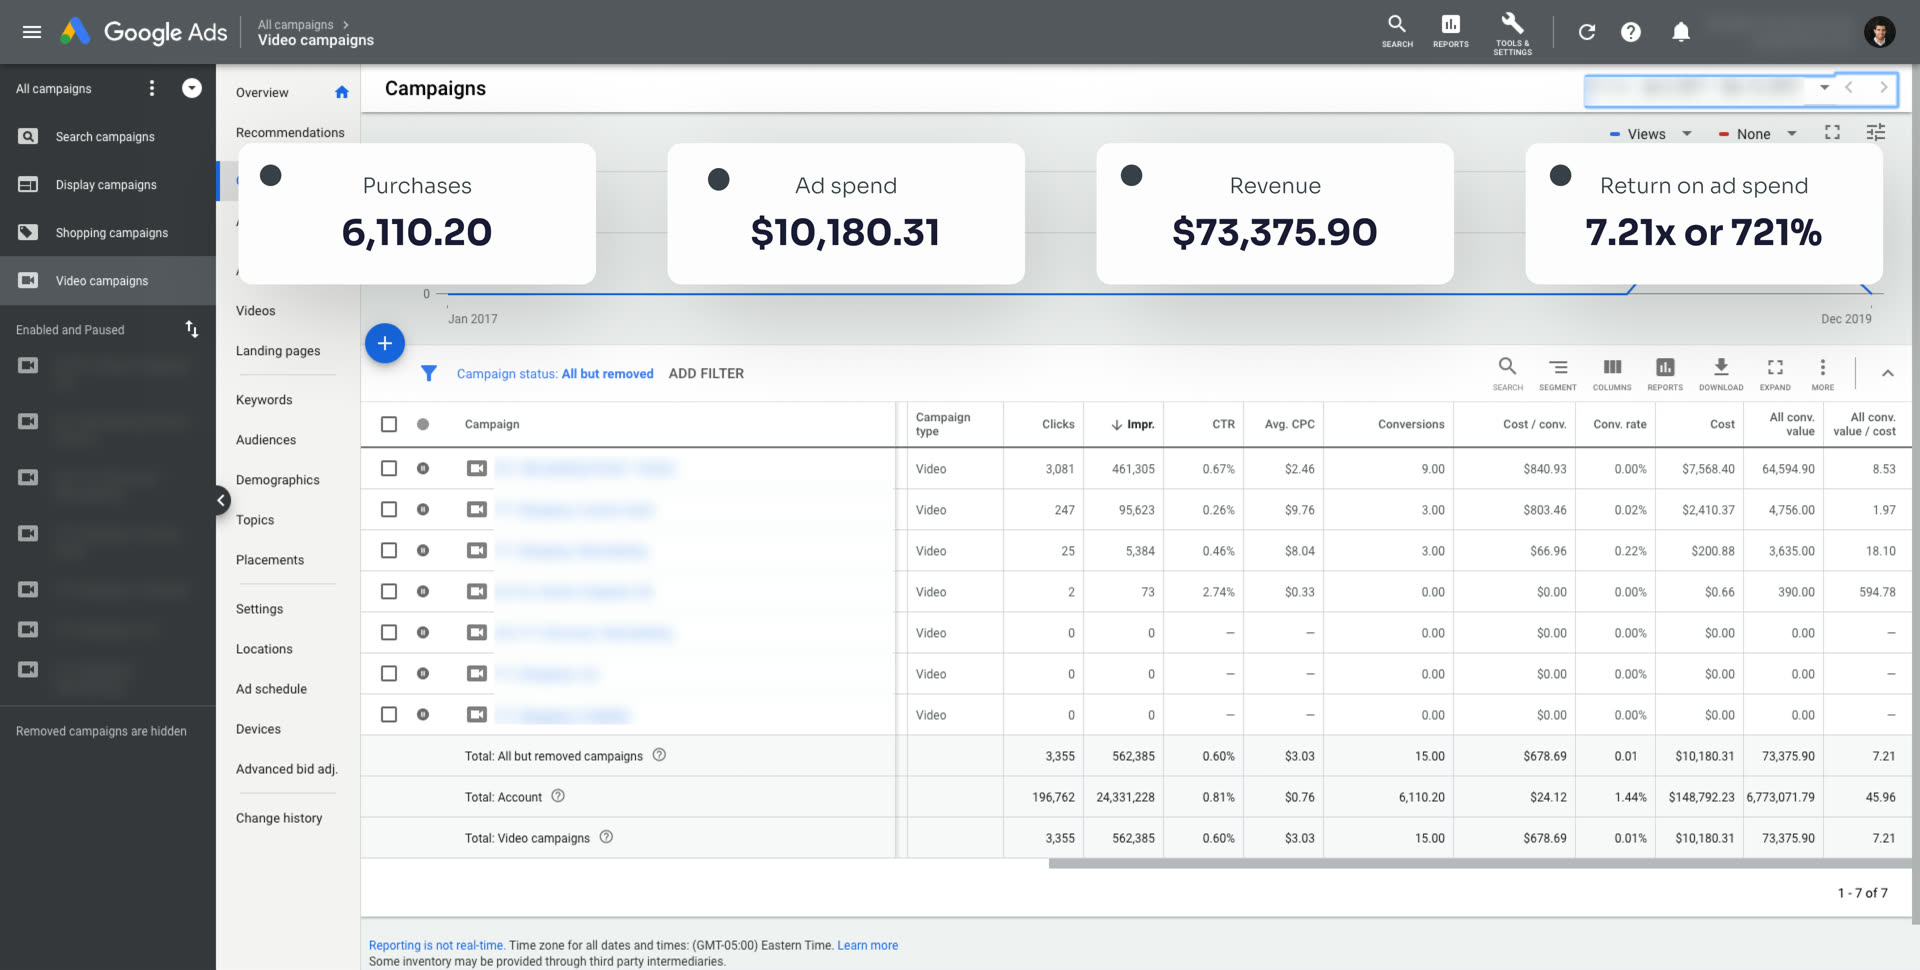Expand All campaigns breadcrumb
This screenshot has height=970, width=1920.
[x=304, y=24]
